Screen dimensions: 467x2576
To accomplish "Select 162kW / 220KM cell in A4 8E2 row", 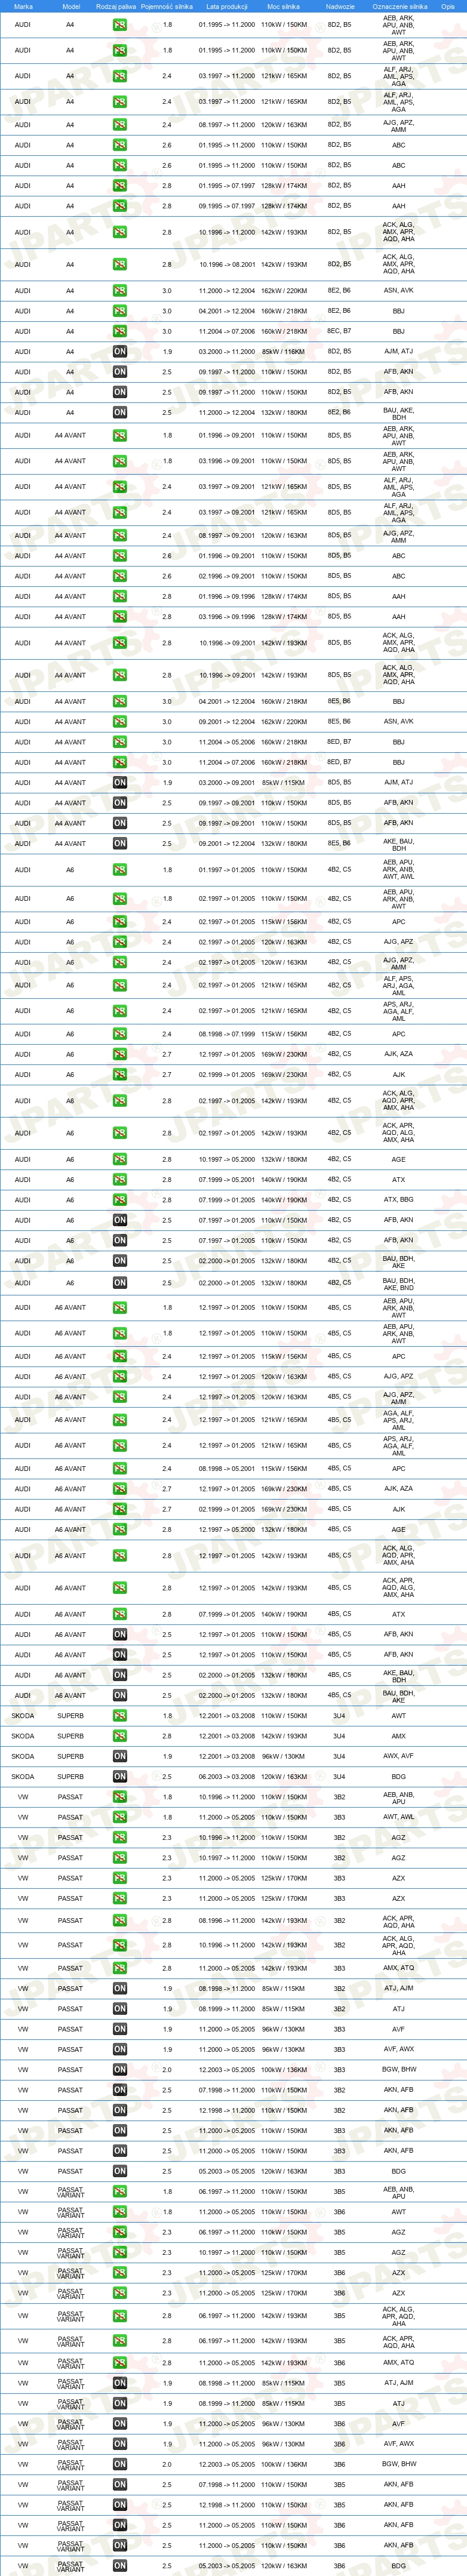I will [x=284, y=291].
